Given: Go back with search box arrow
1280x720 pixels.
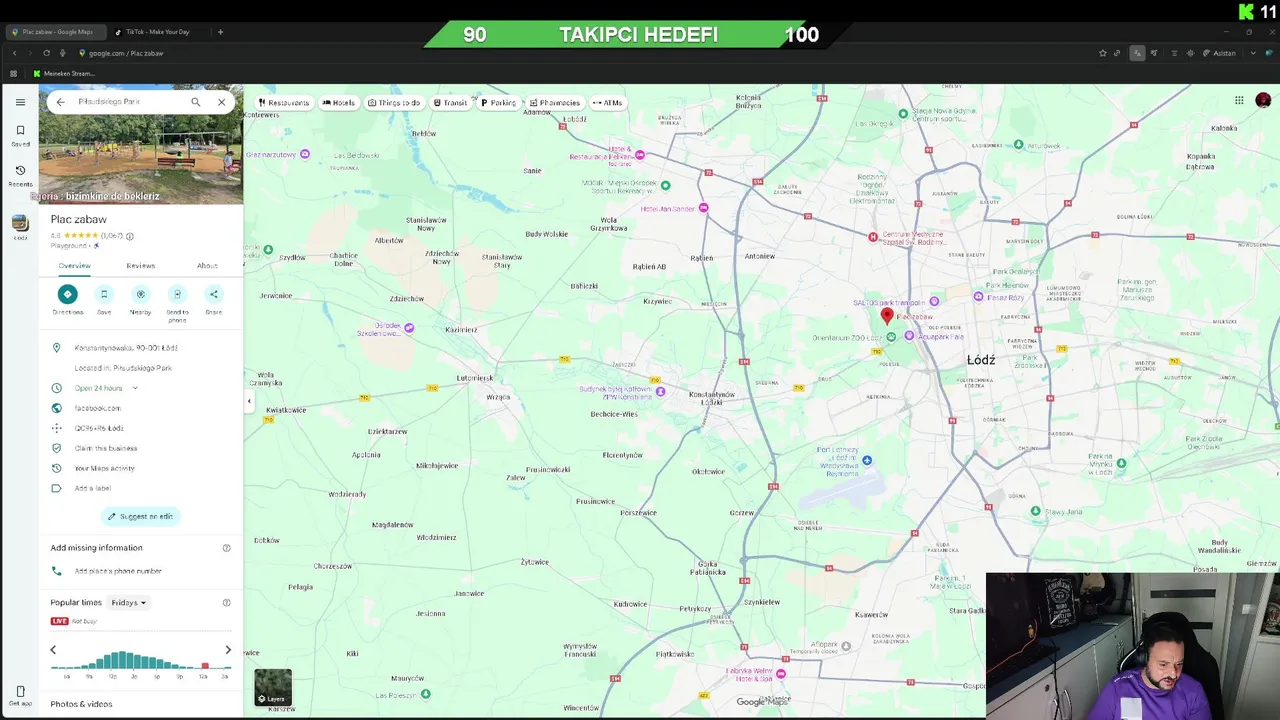Looking at the screenshot, I should pos(61,102).
